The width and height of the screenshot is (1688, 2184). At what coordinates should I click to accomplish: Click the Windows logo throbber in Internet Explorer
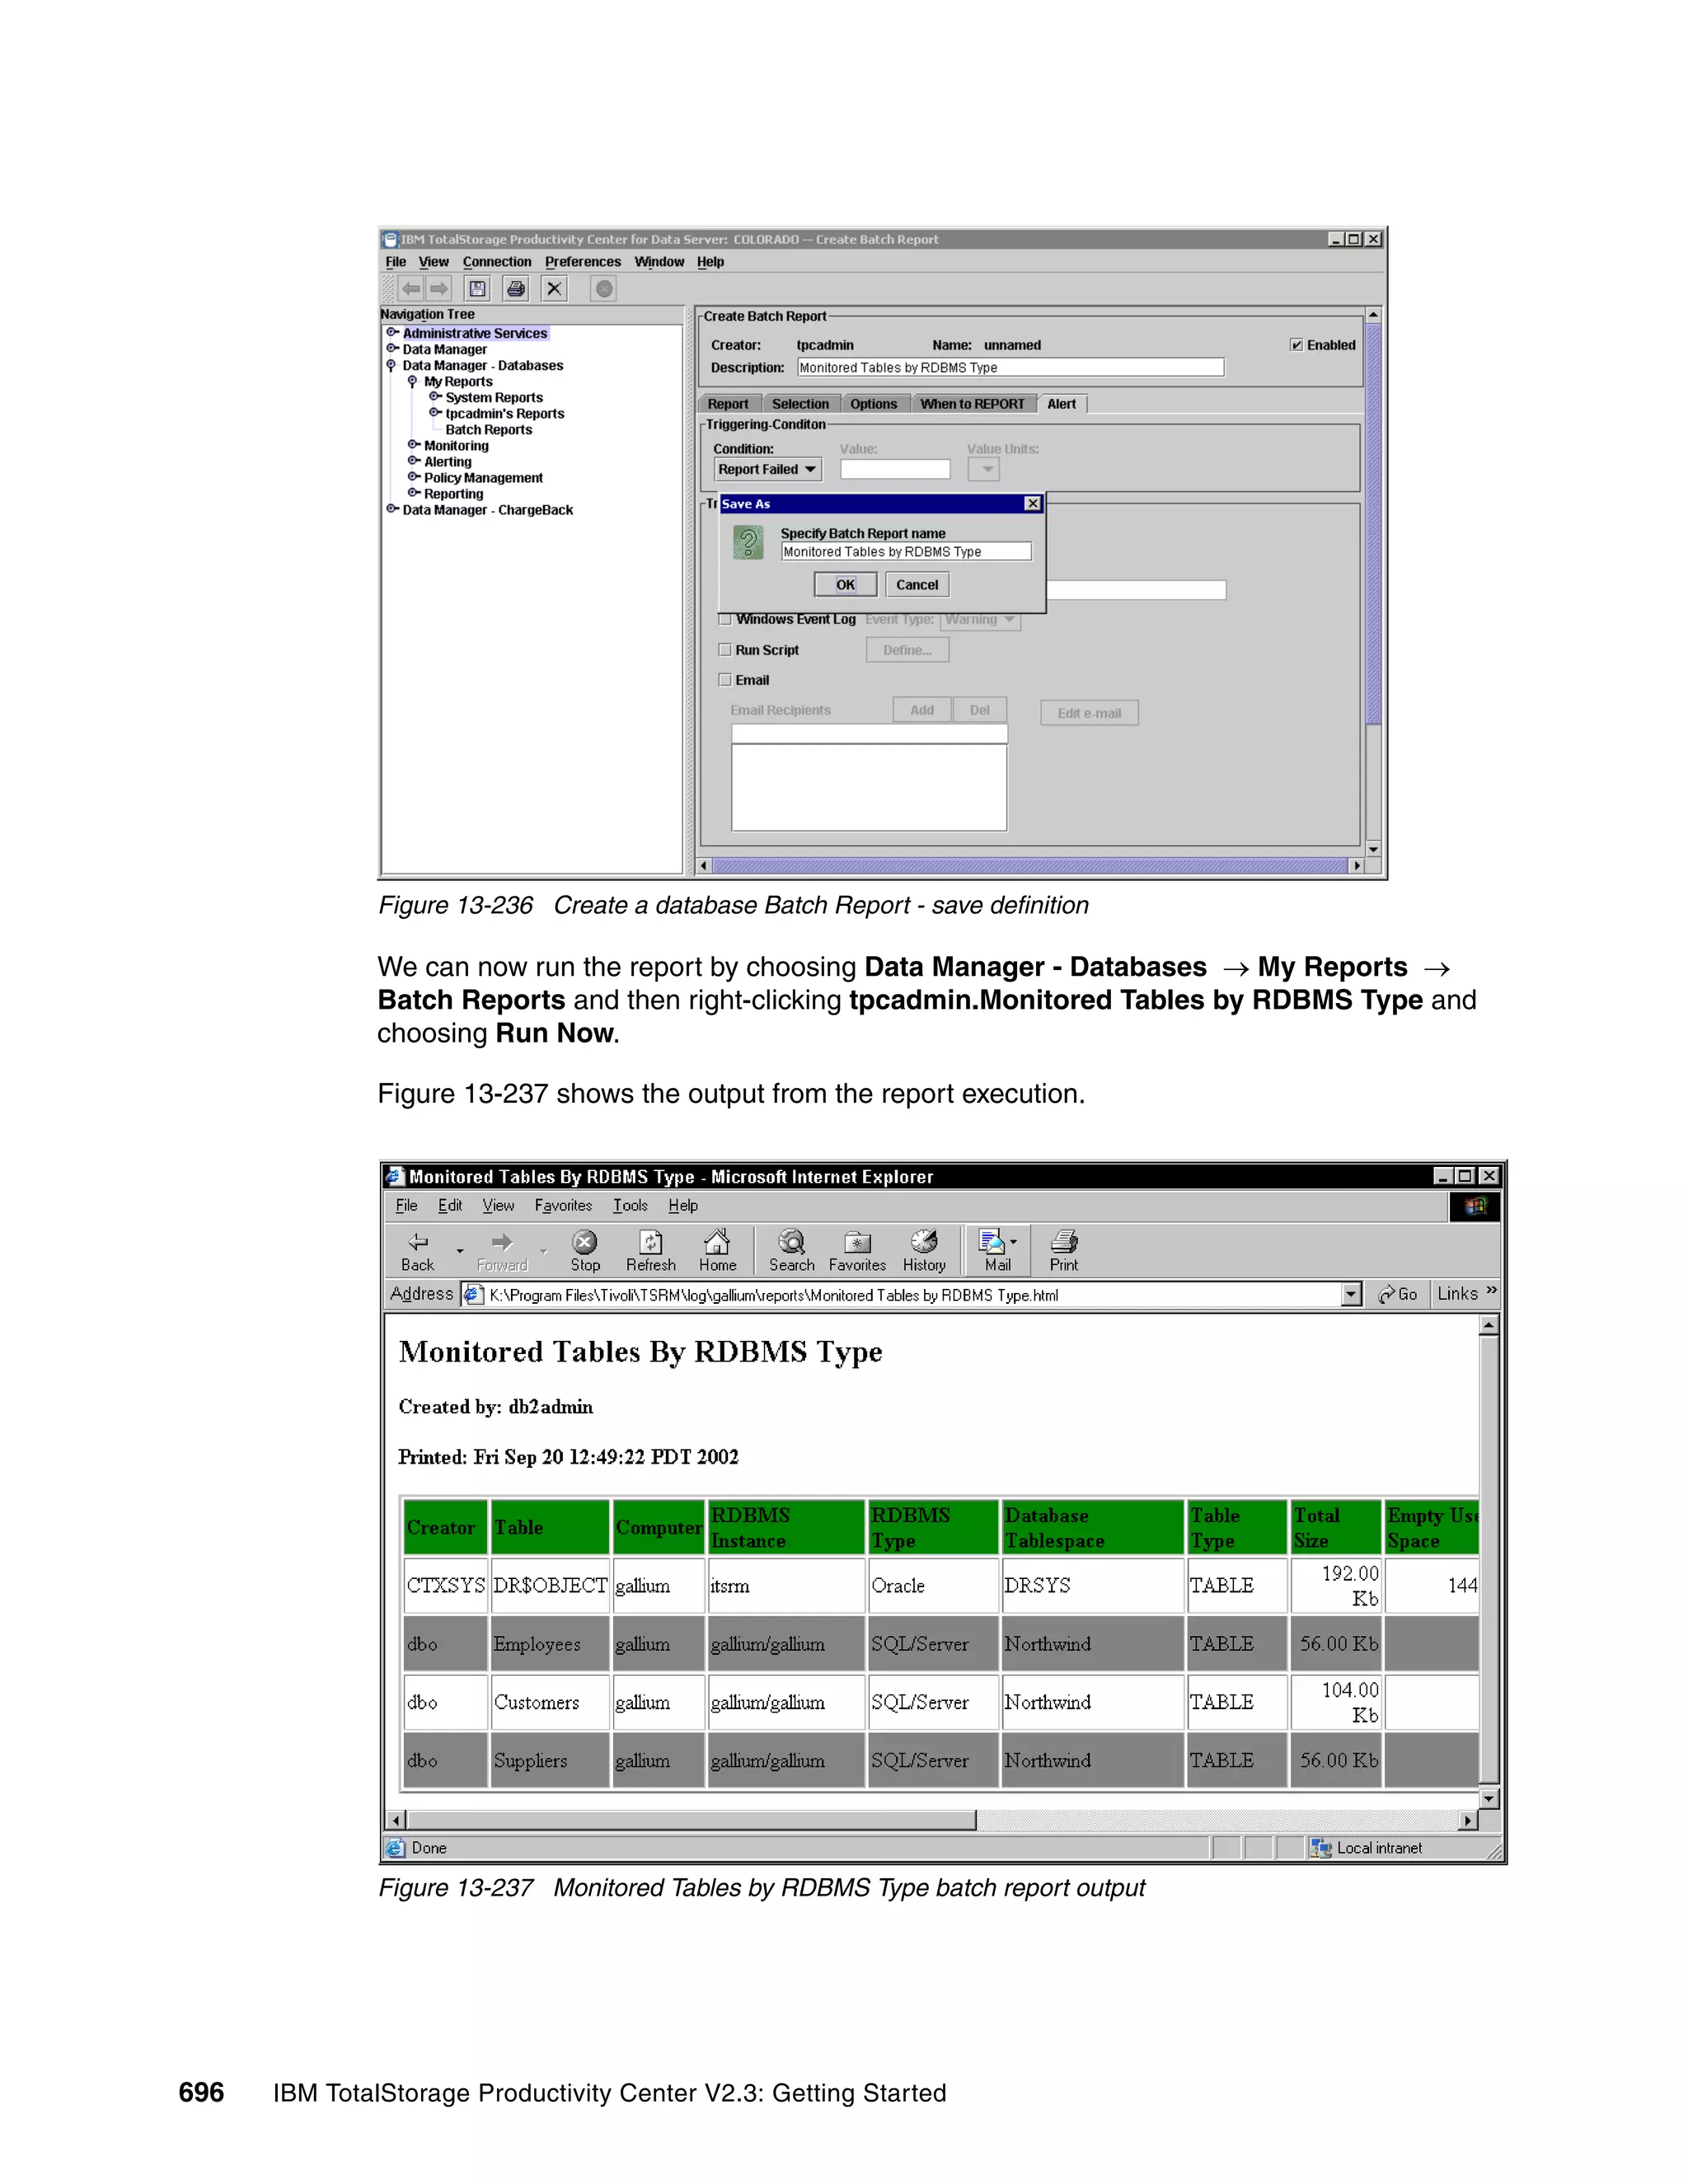point(1475,1206)
